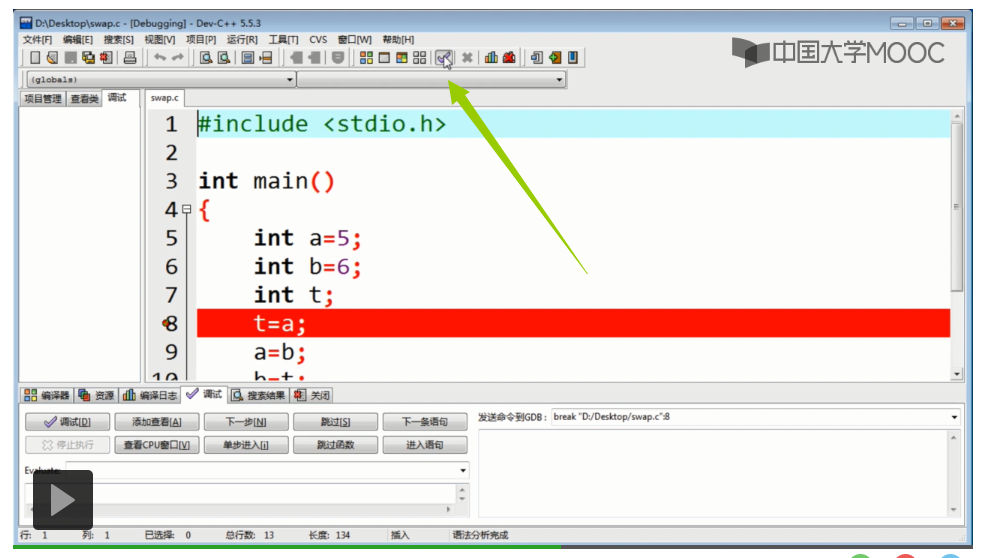Click the Close file icon with red X
The height and width of the screenshot is (558, 981).
click(106, 58)
